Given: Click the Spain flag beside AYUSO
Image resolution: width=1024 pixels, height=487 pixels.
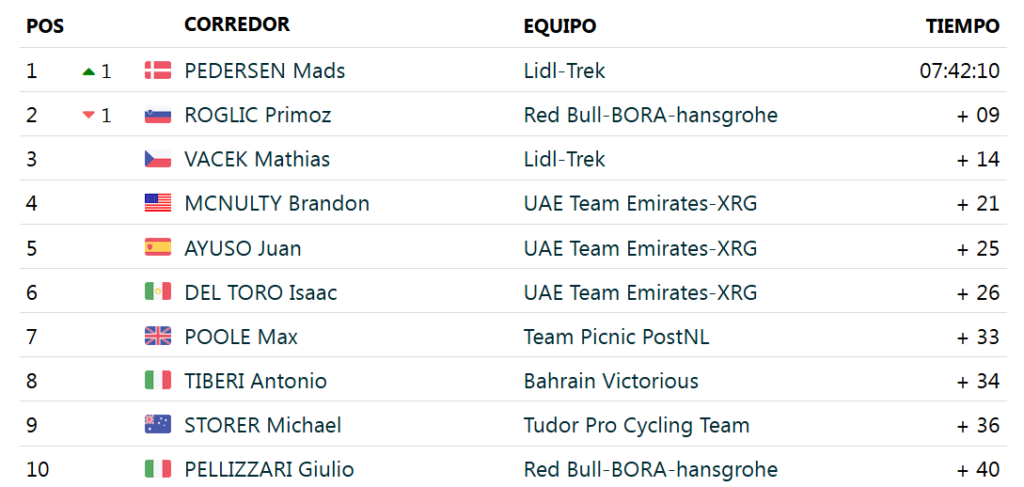Looking at the screenshot, I should pos(157,247).
